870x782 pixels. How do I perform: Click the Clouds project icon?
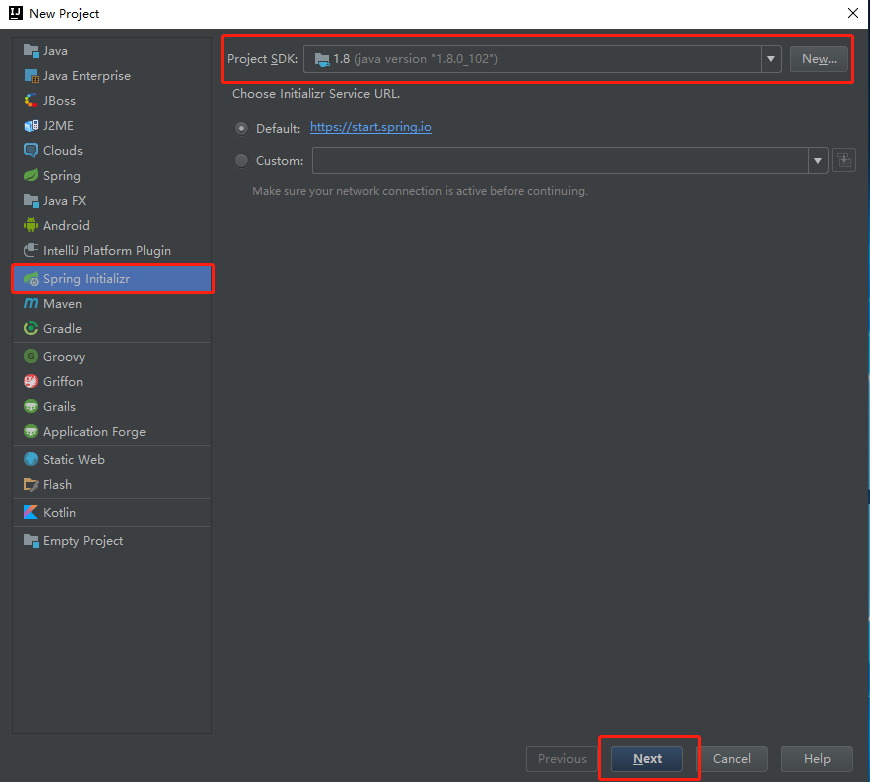coord(31,150)
